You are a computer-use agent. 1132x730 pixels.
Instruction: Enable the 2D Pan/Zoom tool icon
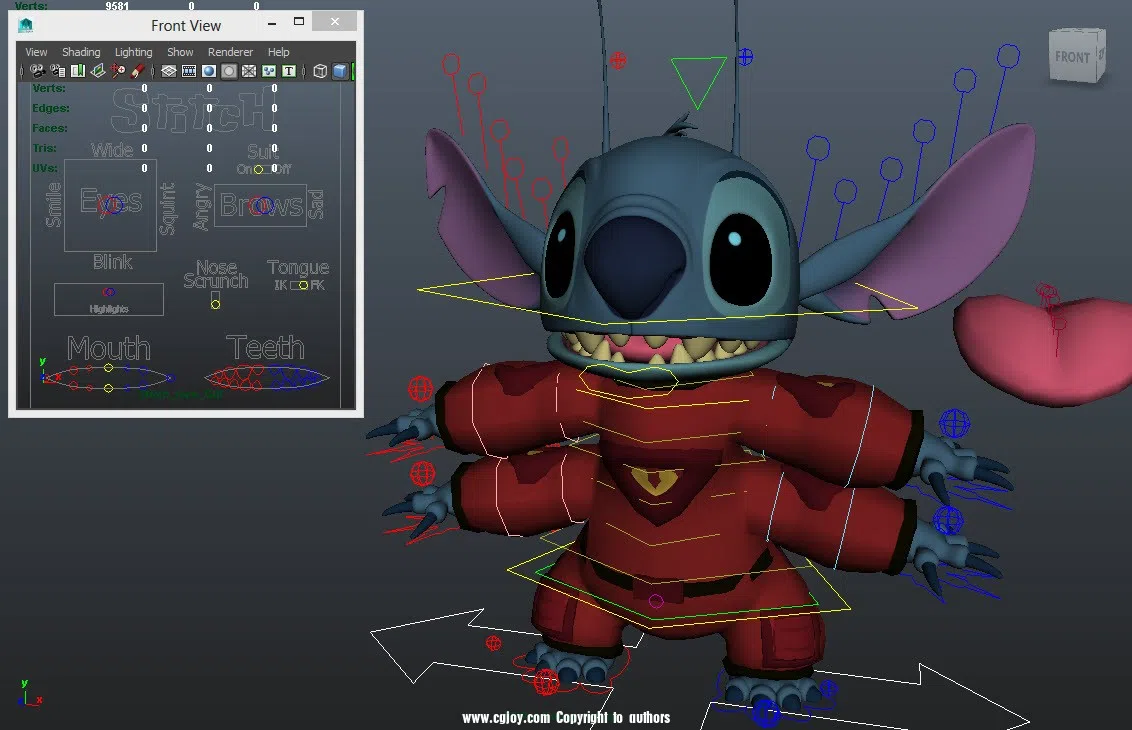click(118, 71)
